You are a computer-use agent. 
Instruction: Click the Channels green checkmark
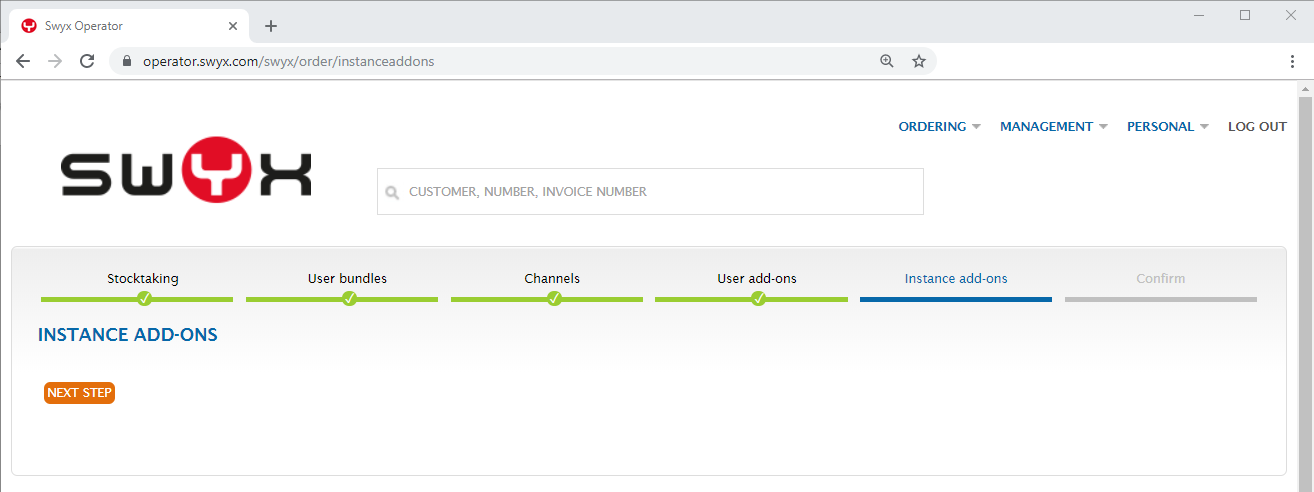pyautogui.click(x=554, y=298)
